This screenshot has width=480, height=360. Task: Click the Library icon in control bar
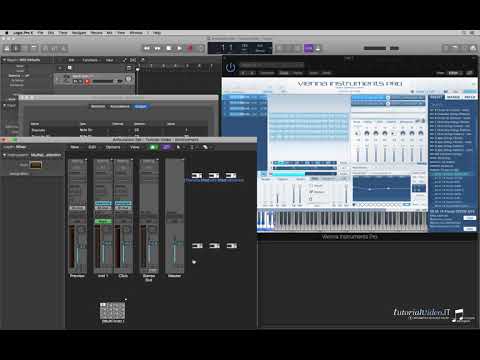[x=7, y=48]
